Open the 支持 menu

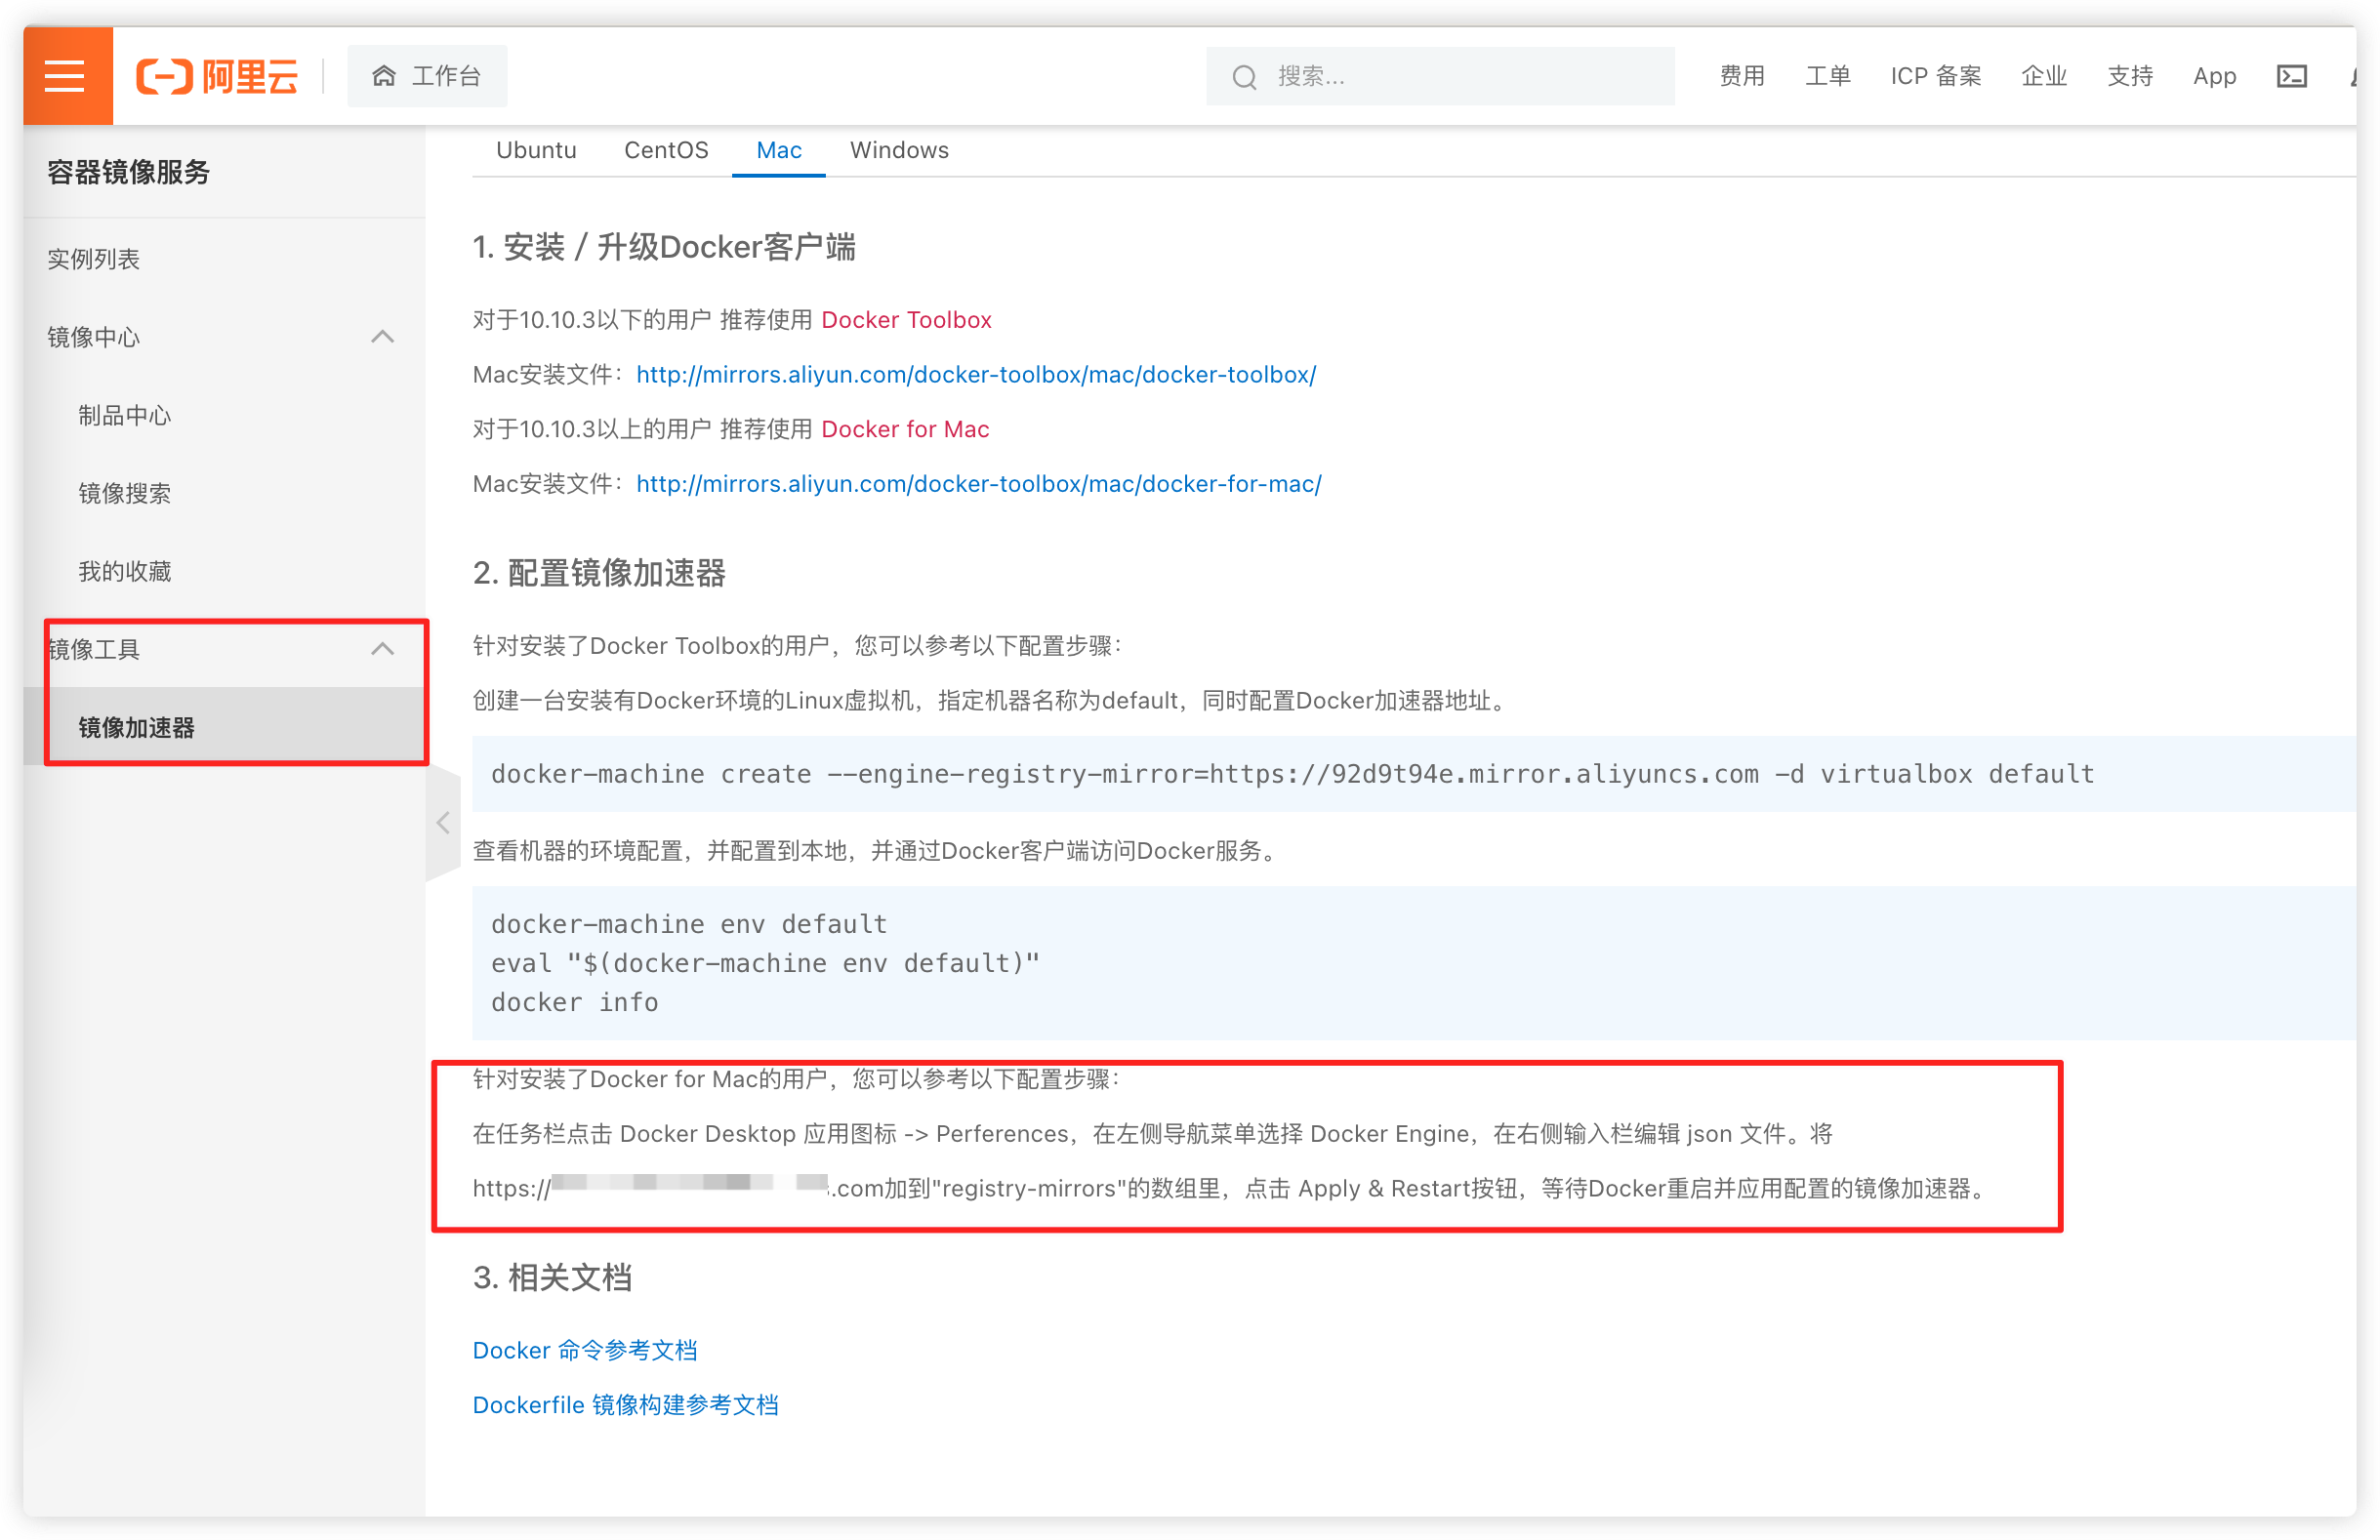pyautogui.click(x=2130, y=76)
